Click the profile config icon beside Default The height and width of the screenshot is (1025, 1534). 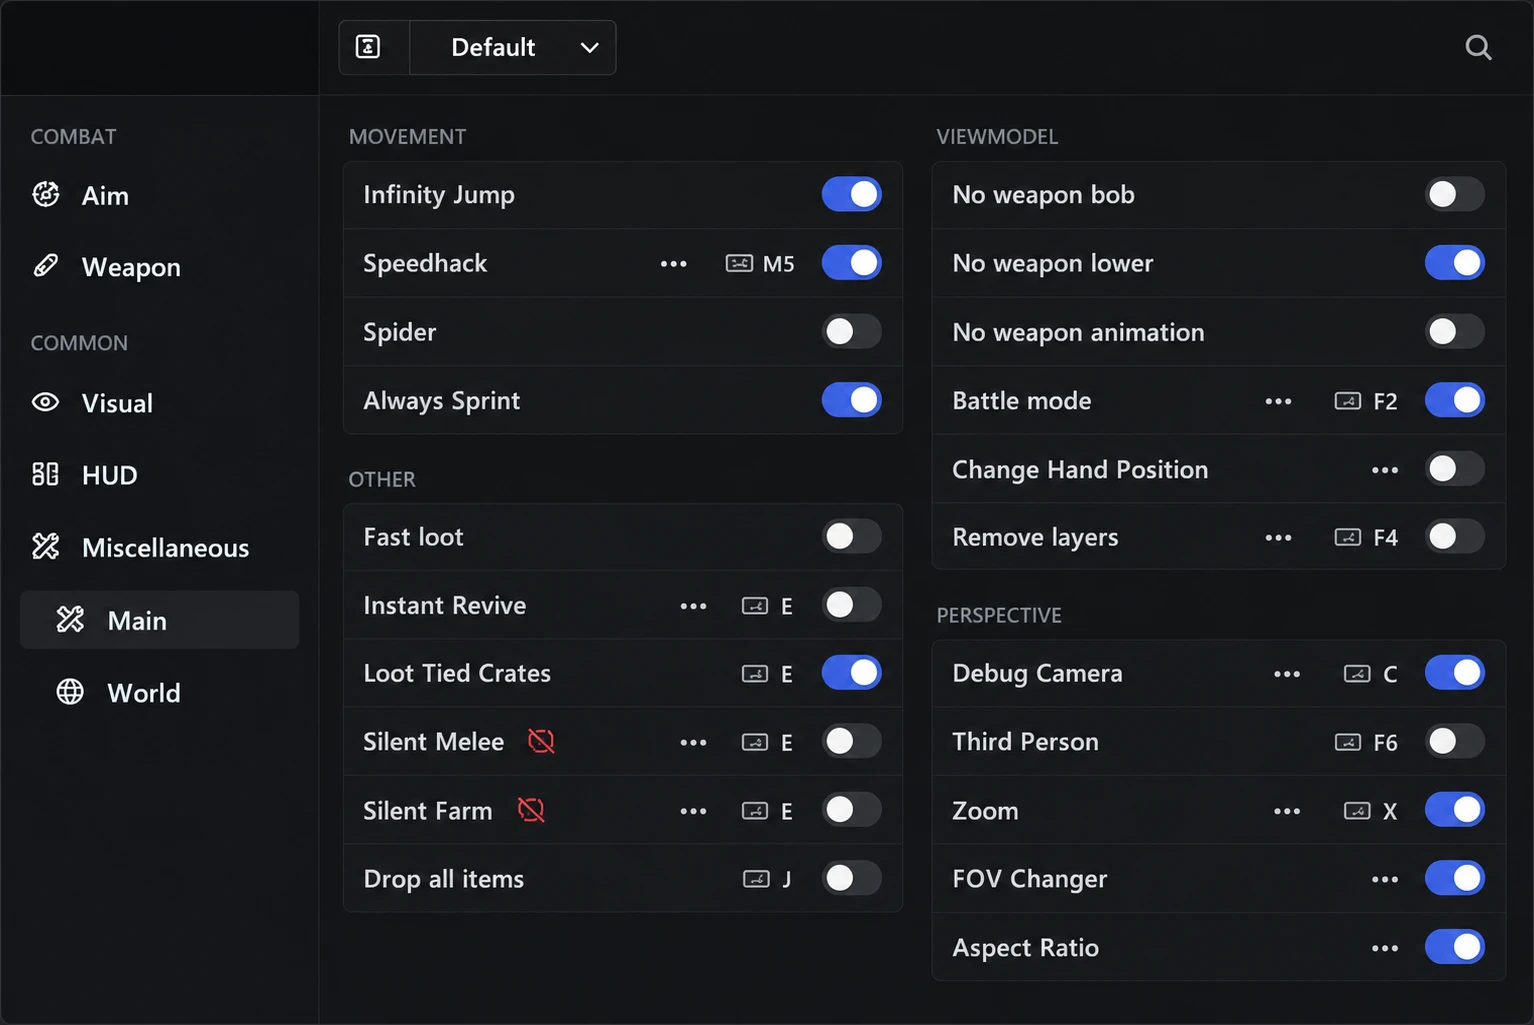click(368, 47)
